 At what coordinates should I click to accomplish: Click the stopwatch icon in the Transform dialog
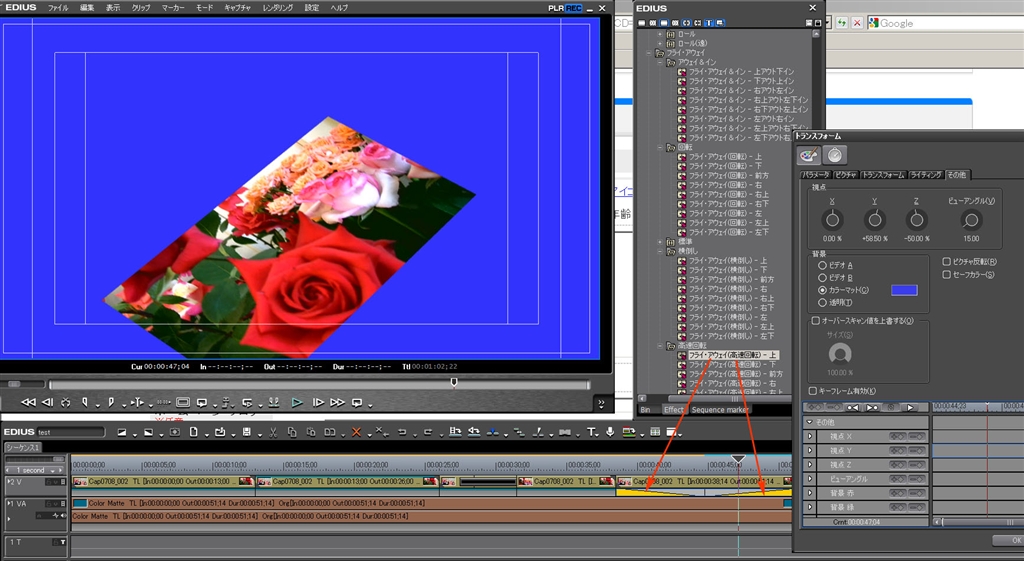[x=835, y=155]
